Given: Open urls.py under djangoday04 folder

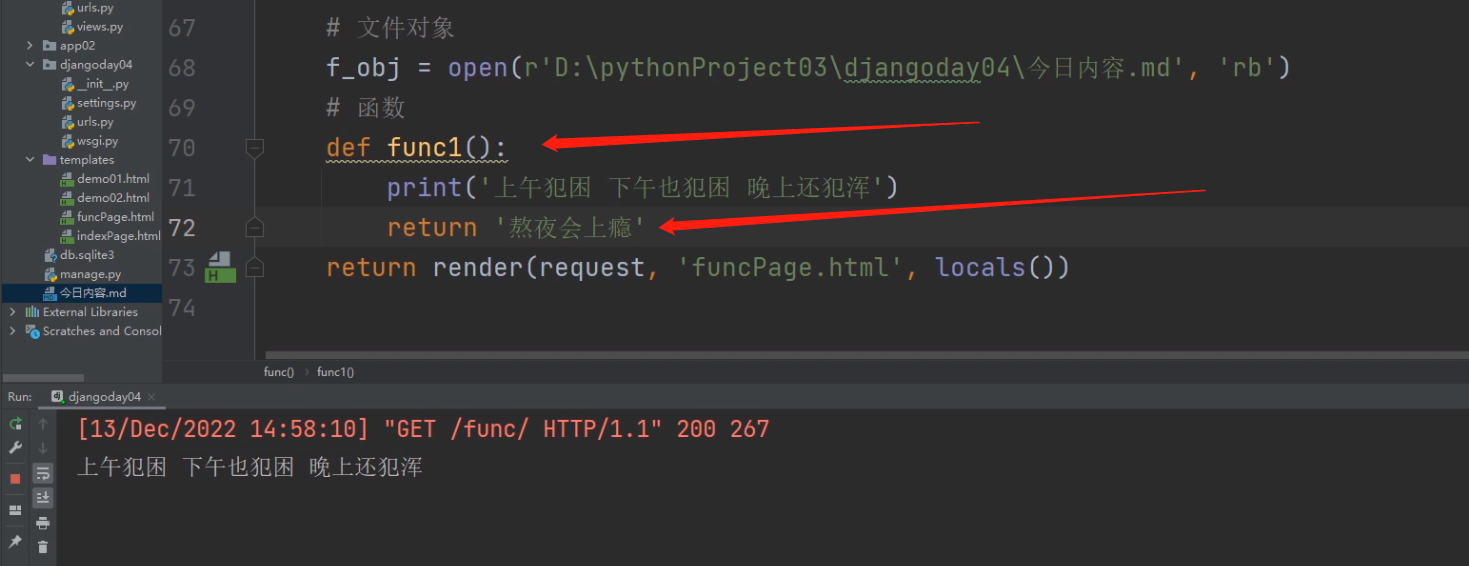Looking at the screenshot, I should 95,122.
